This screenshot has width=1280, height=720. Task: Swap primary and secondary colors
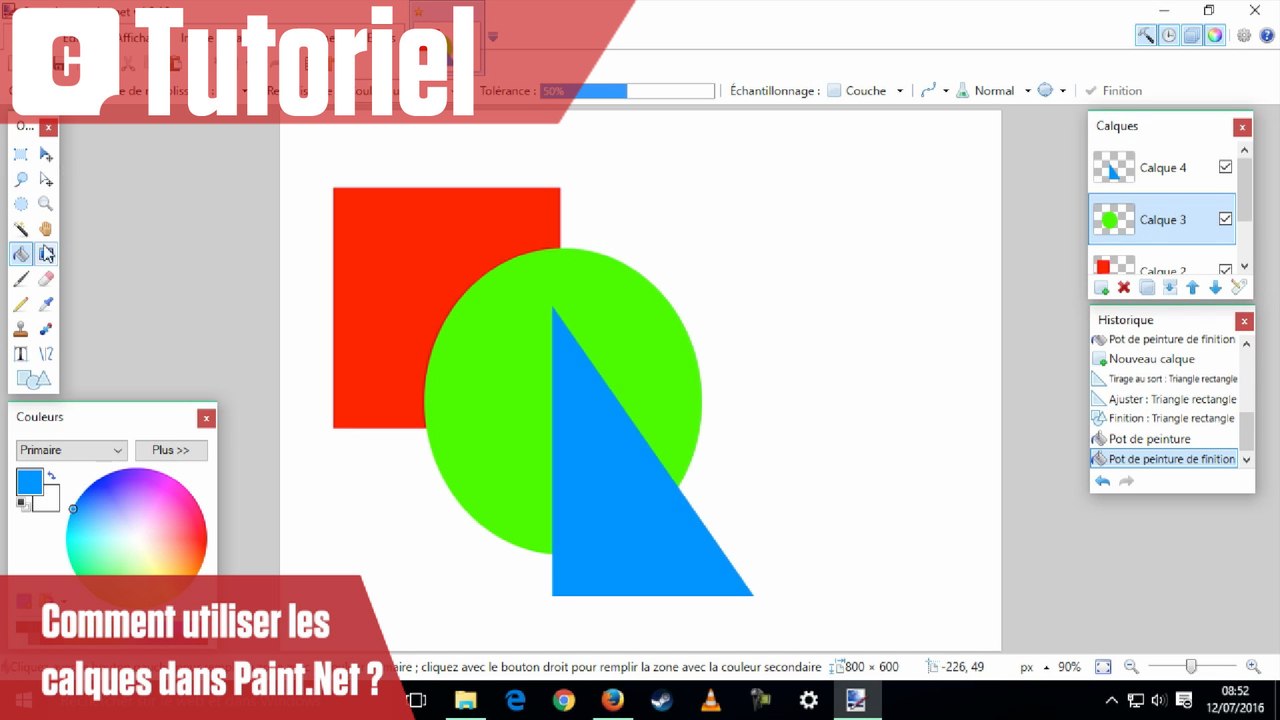(52, 476)
